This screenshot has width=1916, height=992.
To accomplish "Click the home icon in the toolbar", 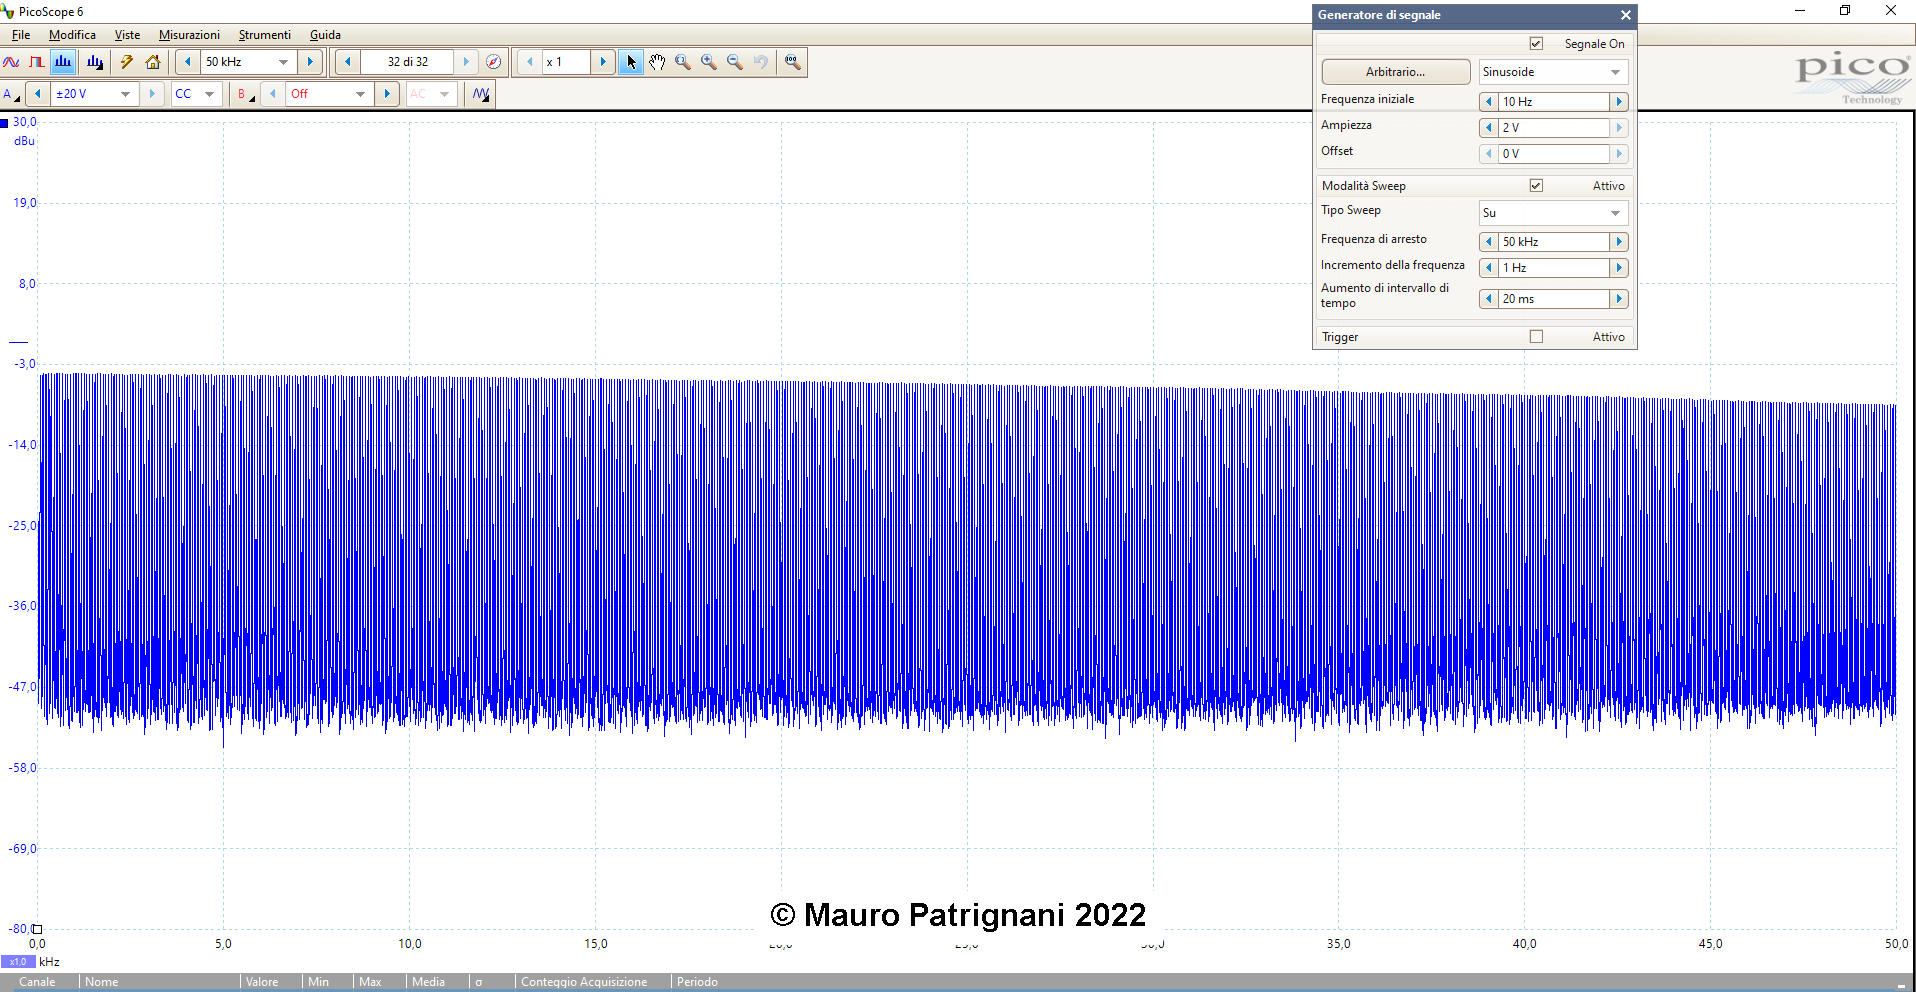I will pyautogui.click(x=153, y=62).
